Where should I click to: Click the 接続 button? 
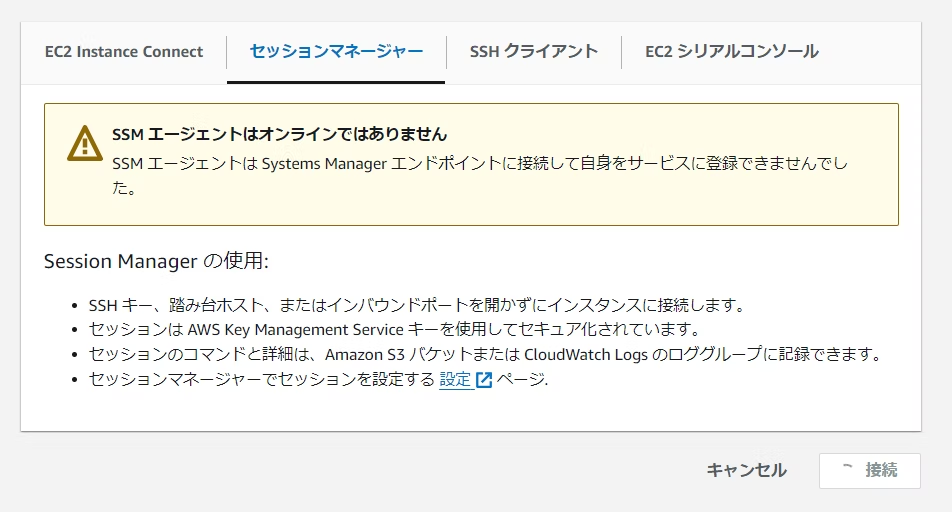869,470
